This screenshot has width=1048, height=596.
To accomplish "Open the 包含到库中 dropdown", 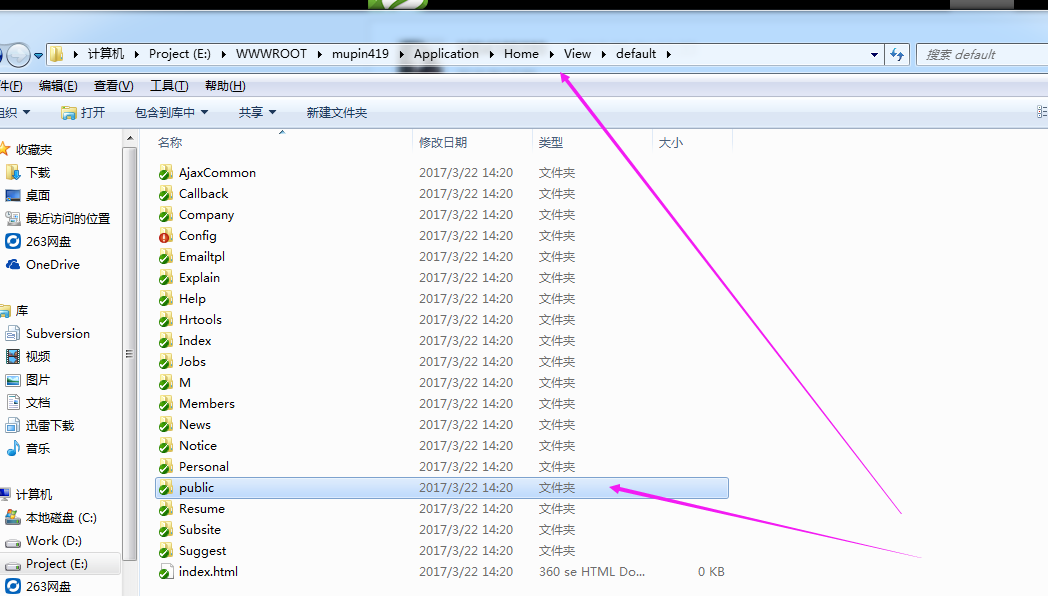I will pyautogui.click(x=171, y=113).
